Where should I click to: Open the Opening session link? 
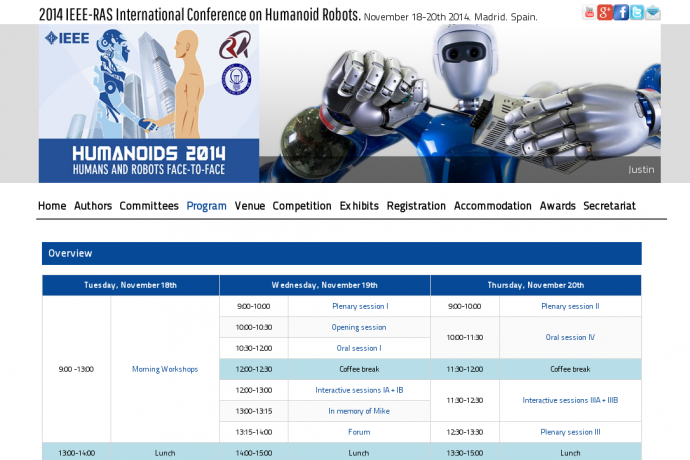[359, 328]
